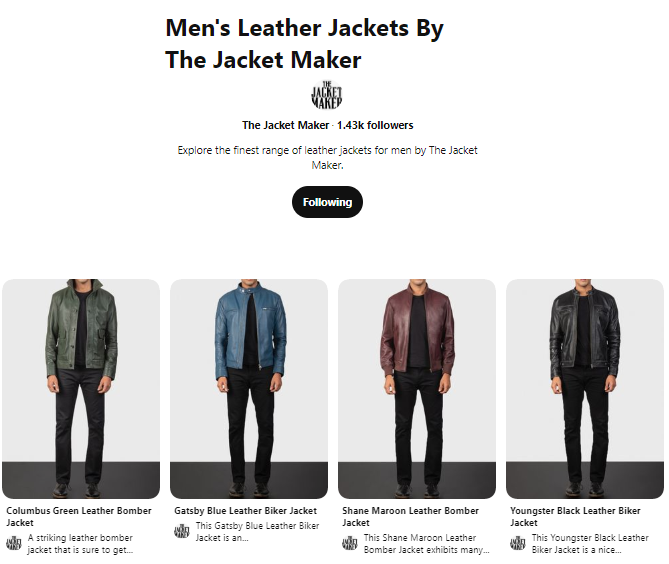Open the green leather bomber jacket image

81,389
